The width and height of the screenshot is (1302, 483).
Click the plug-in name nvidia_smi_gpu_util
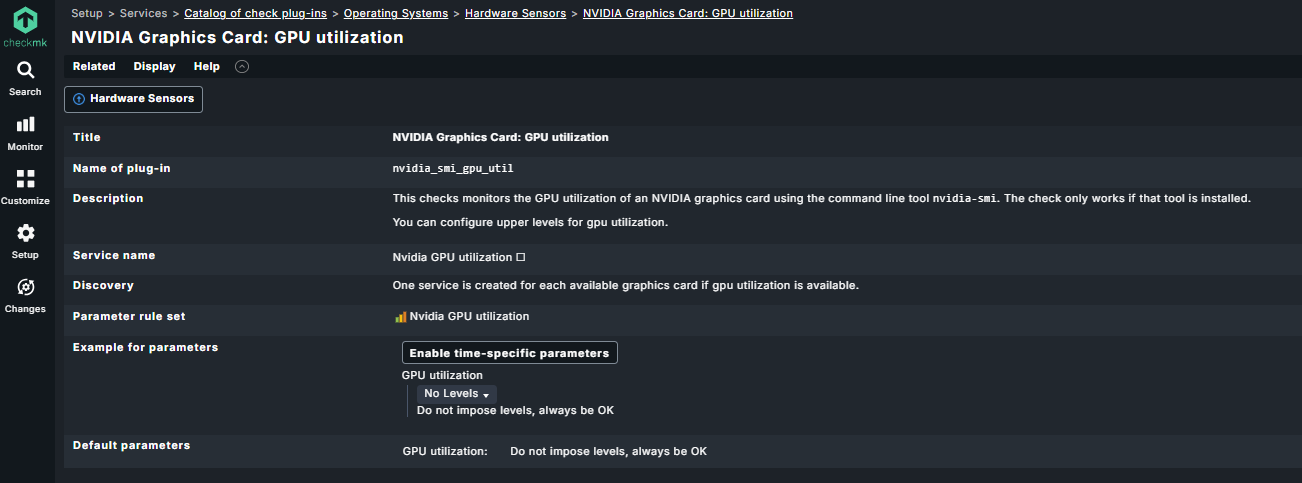[453, 169]
